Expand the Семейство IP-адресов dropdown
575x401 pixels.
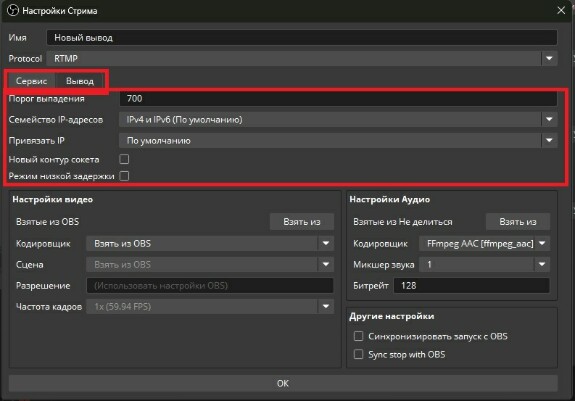(338, 119)
